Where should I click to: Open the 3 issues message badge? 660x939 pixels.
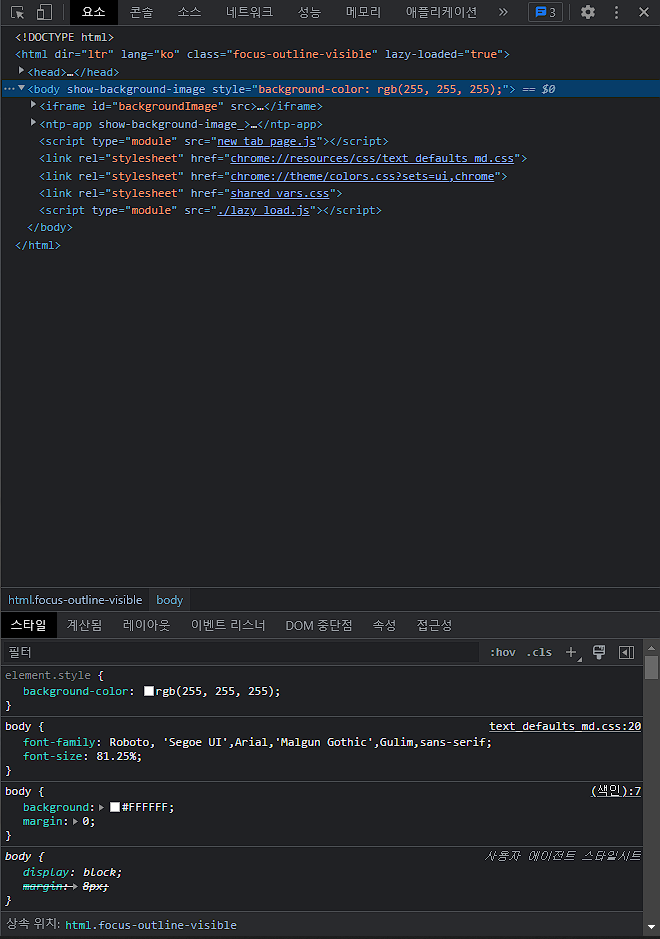[x=545, y=12]
